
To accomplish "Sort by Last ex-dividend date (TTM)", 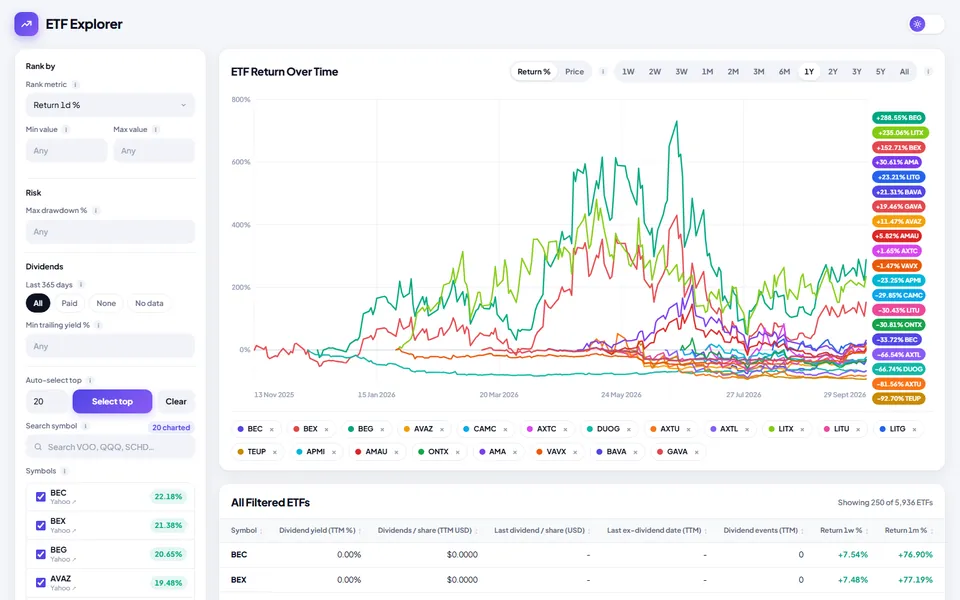I will pos(656,531).
